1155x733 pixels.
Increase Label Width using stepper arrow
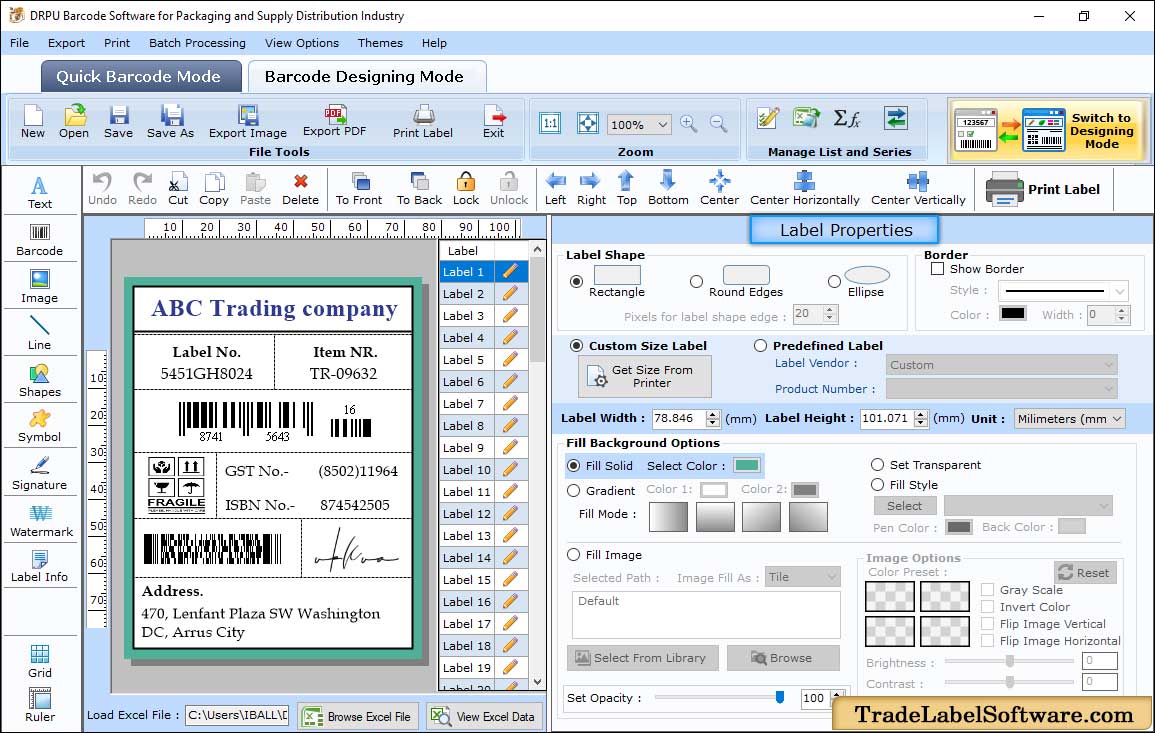[712, 414]
